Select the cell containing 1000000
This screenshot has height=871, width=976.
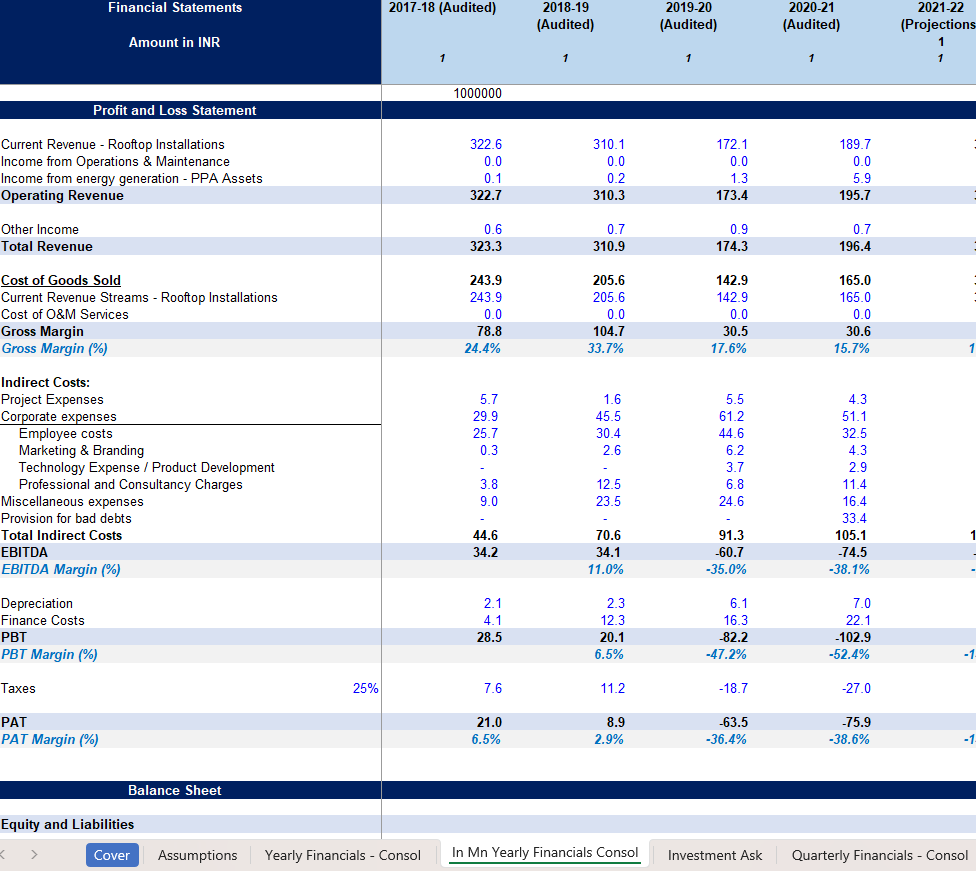point(477,93)
